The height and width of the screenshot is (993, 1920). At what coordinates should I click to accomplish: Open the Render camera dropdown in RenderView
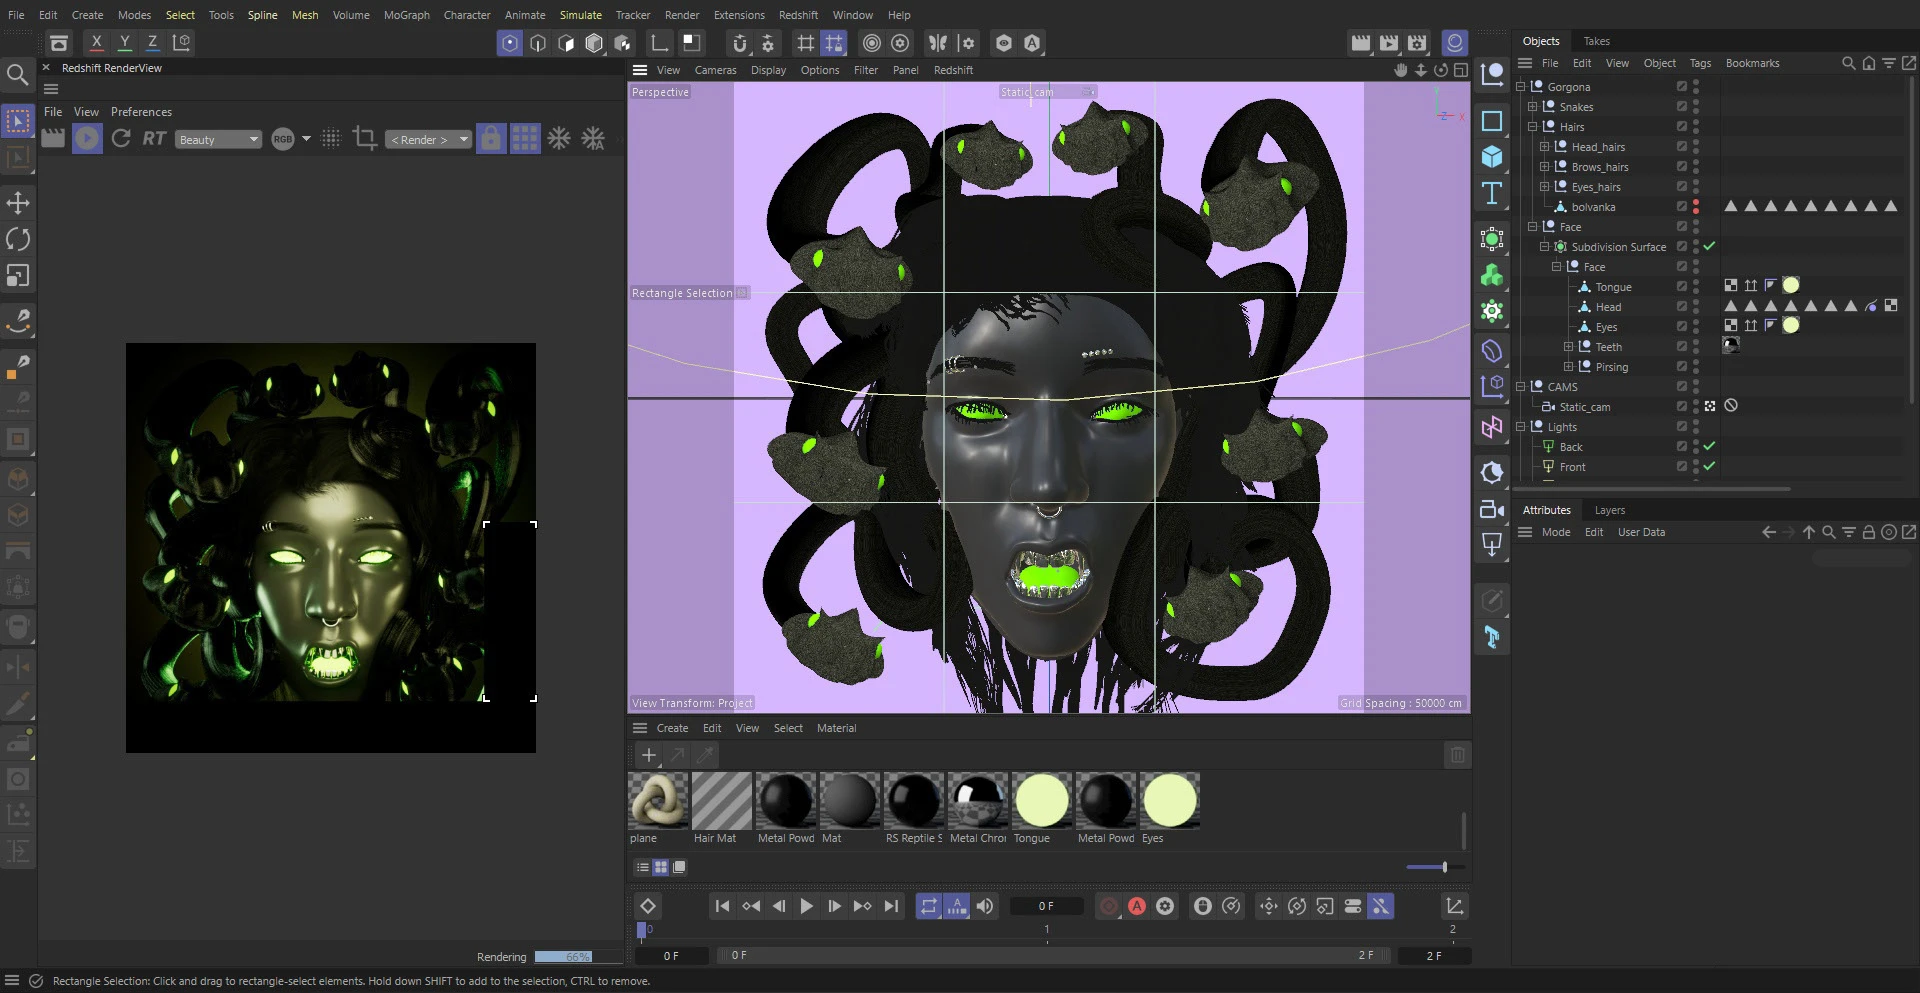pyautogui.click(x=427, y=139)
